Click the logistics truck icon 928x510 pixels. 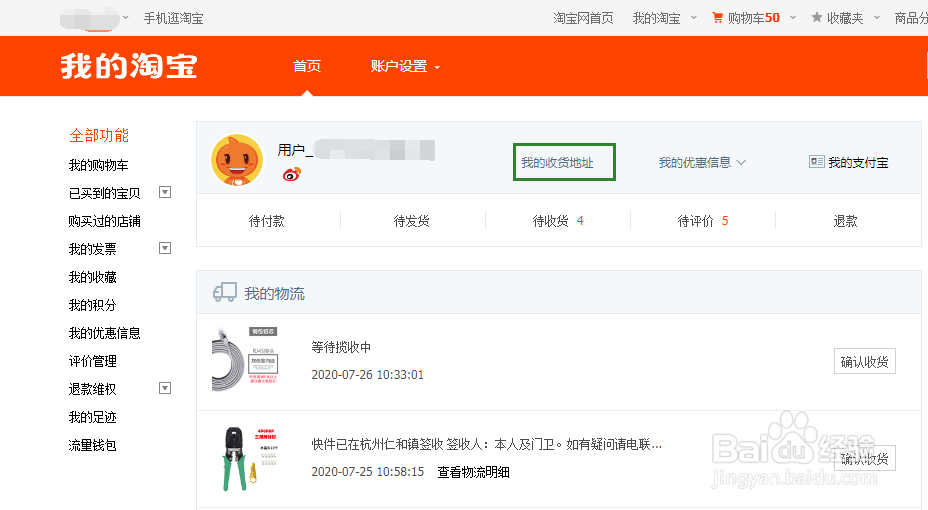click(x=224, y=292)
